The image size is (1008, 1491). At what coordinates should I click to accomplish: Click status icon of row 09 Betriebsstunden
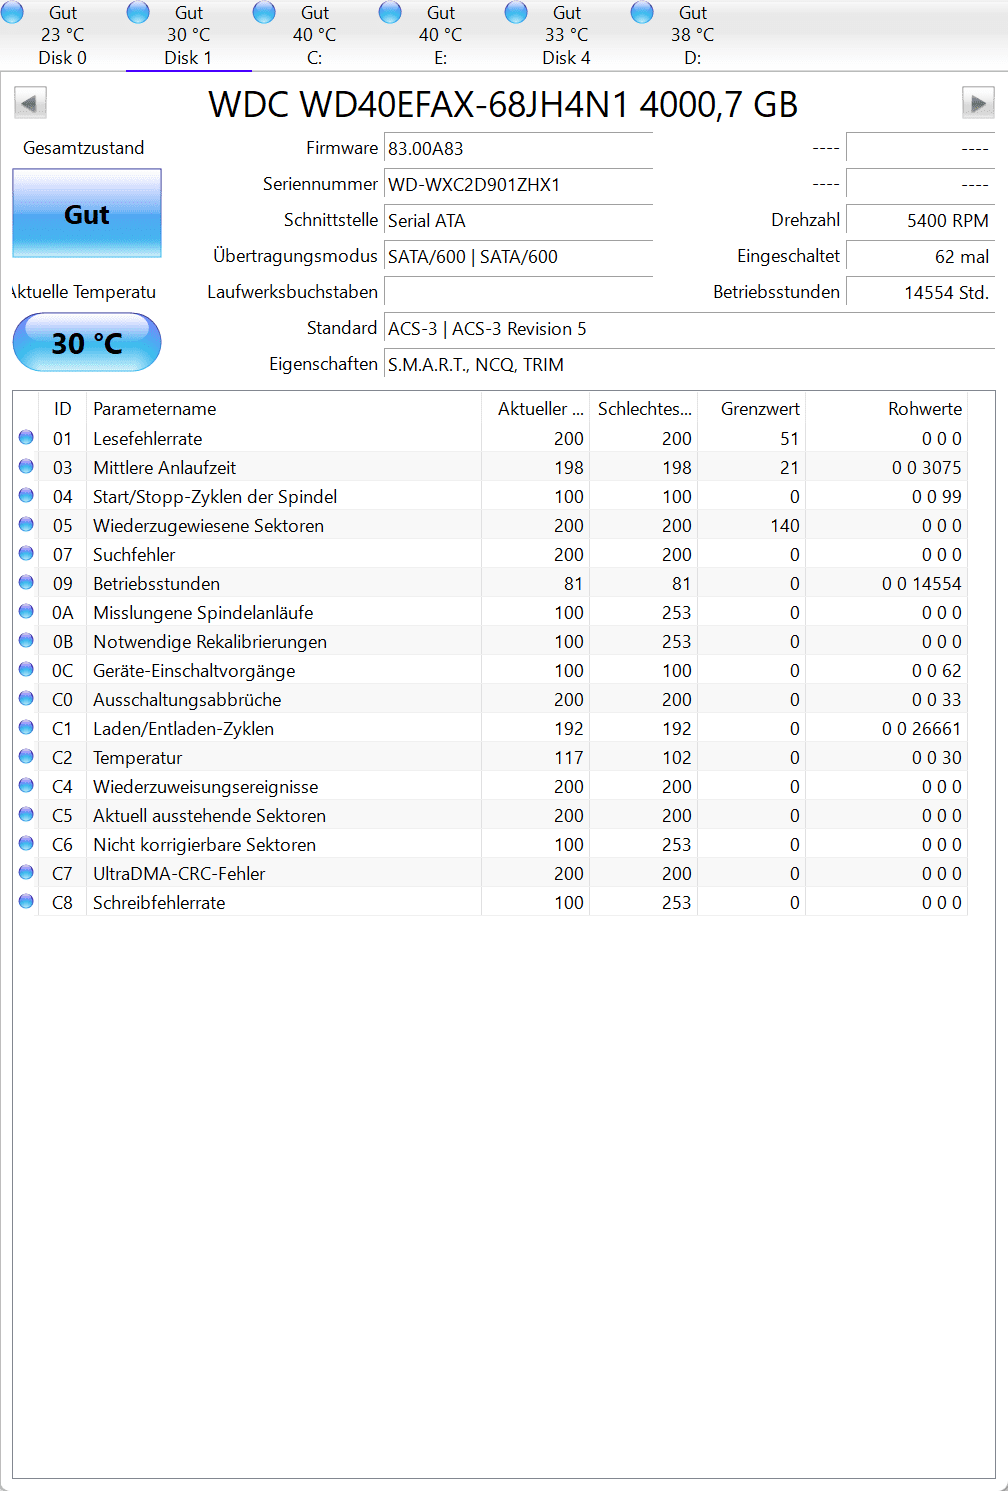[26, 582]
